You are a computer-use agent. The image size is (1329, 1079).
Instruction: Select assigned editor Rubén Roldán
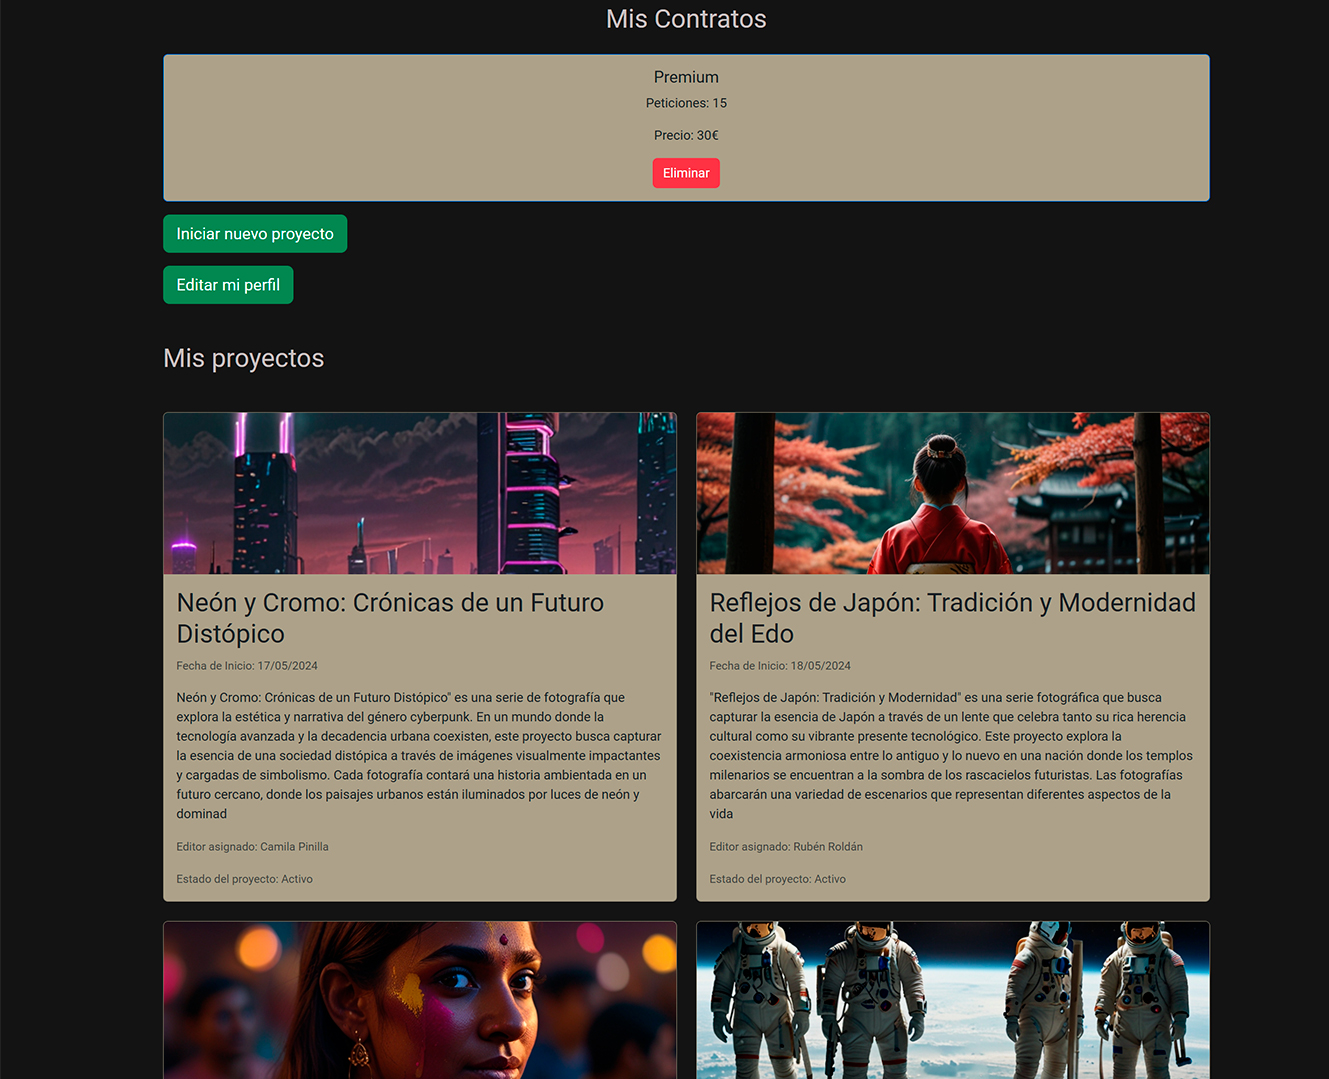pyautogui.click(x=786, y=847)
